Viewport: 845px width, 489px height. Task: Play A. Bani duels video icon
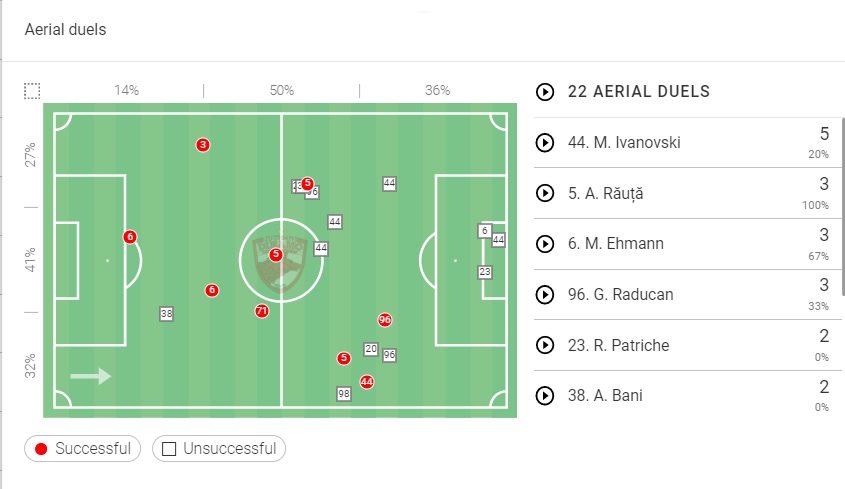(545, 396)
